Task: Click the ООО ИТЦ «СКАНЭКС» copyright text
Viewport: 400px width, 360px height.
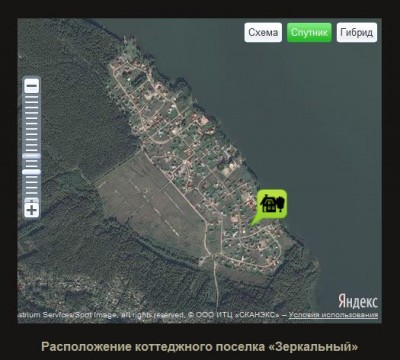Action: 237,315
